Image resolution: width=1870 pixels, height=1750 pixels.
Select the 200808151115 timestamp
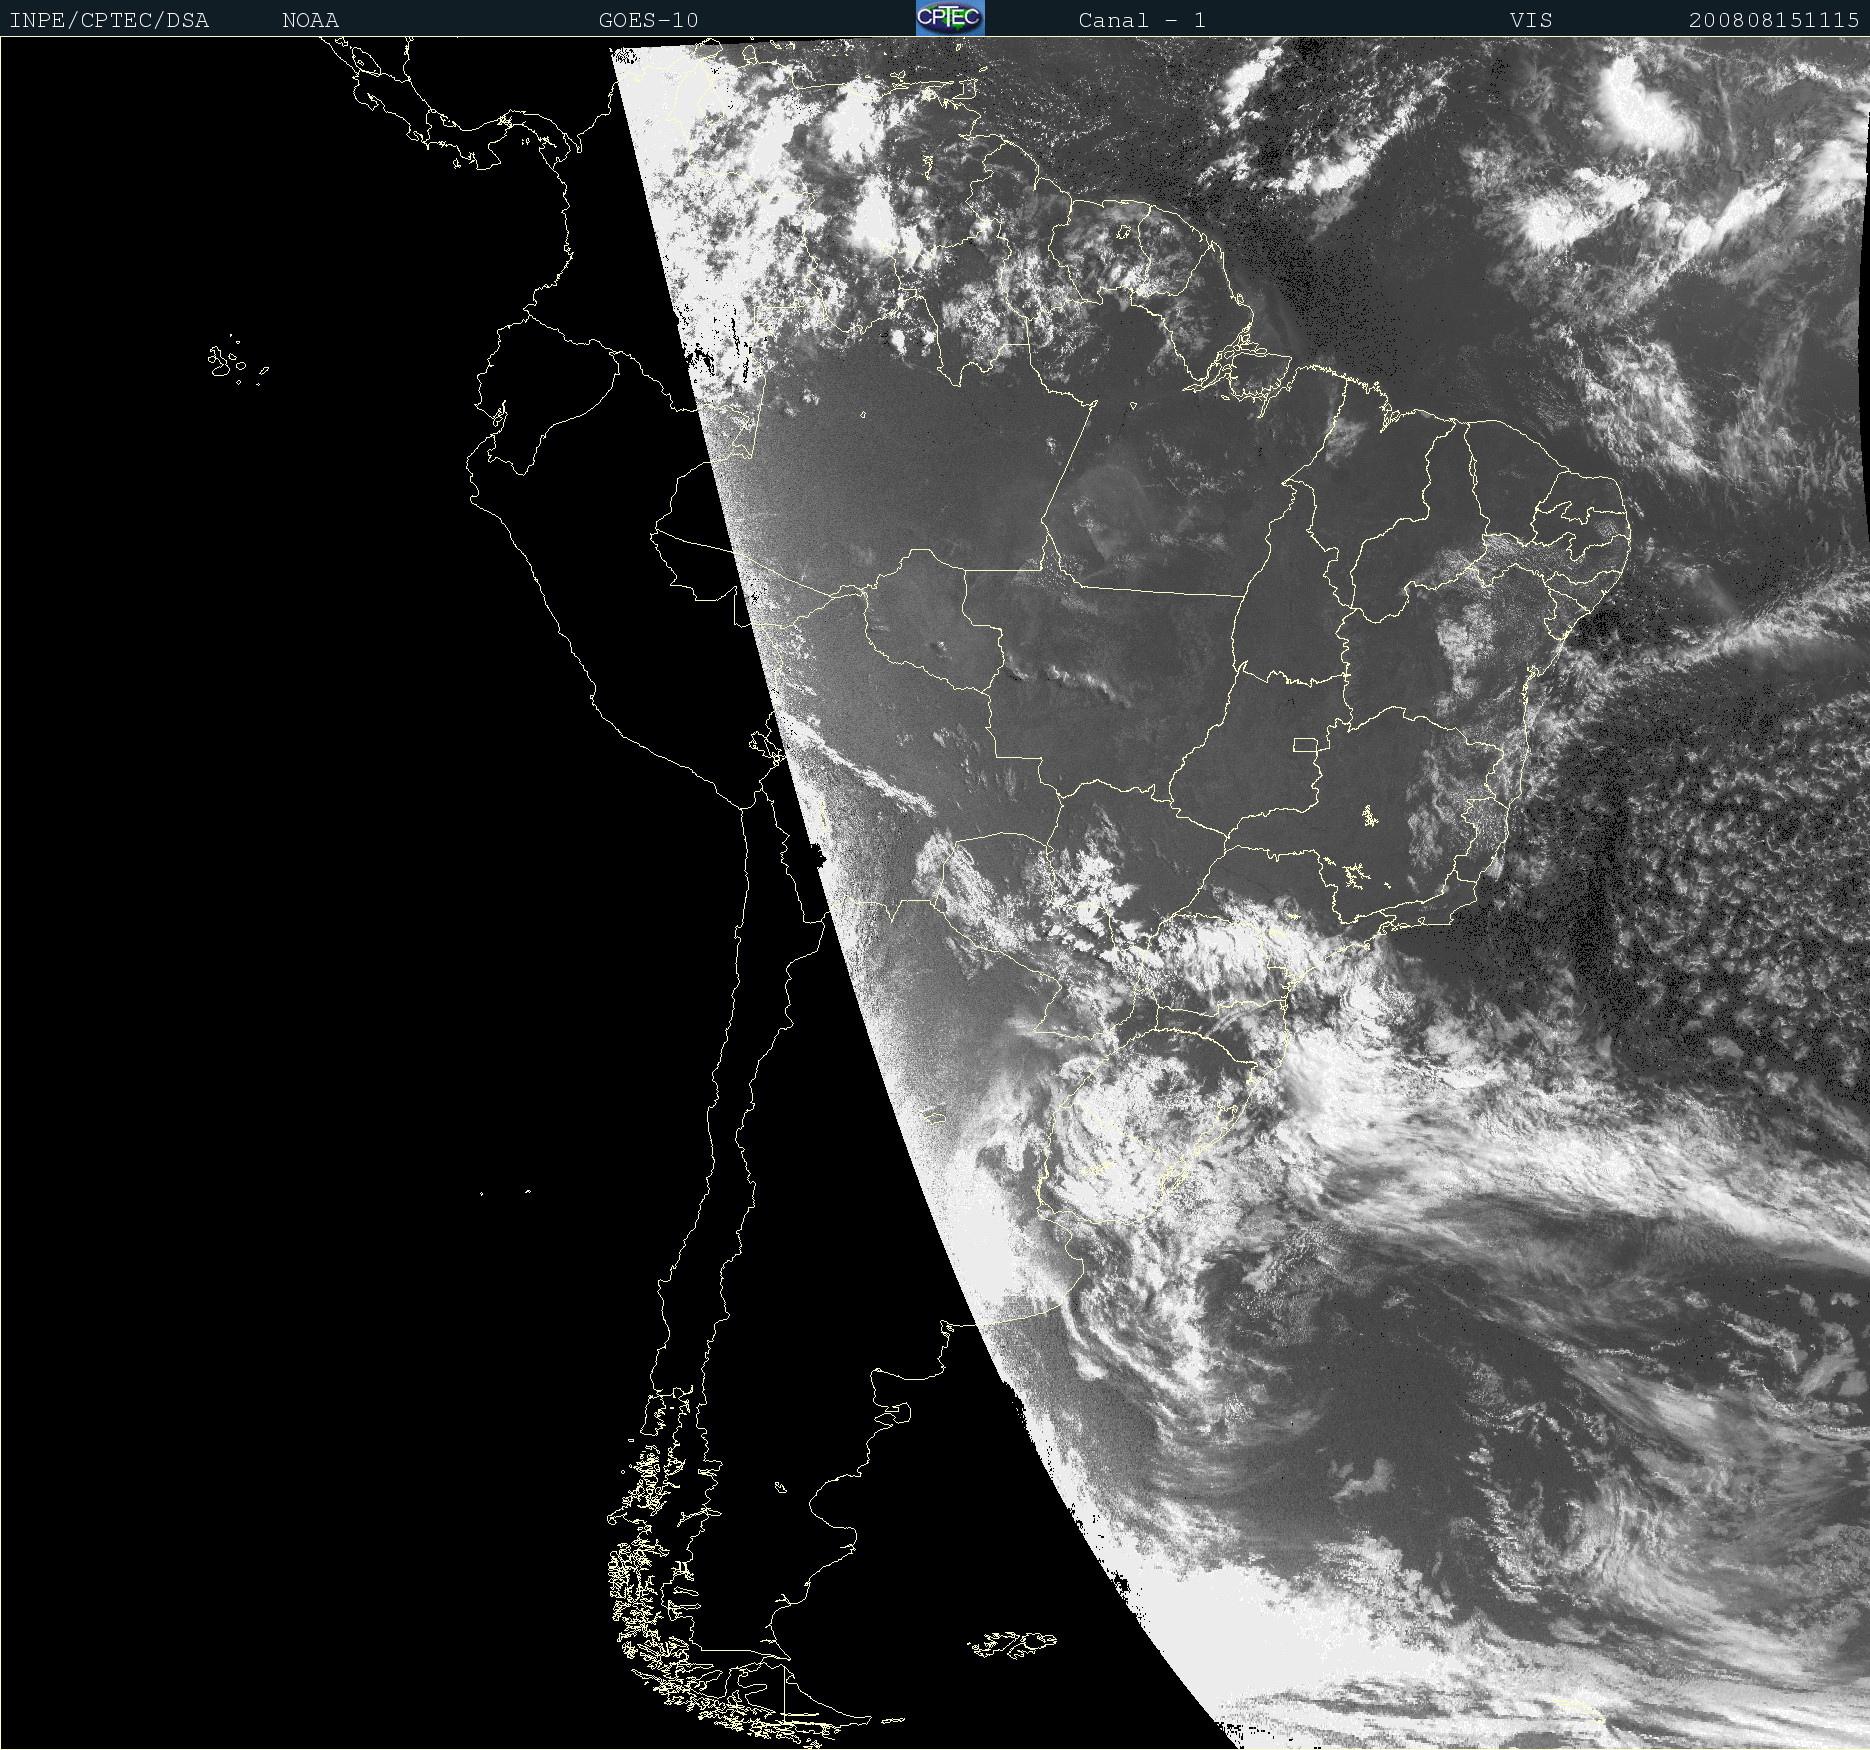pos(1774,20)
